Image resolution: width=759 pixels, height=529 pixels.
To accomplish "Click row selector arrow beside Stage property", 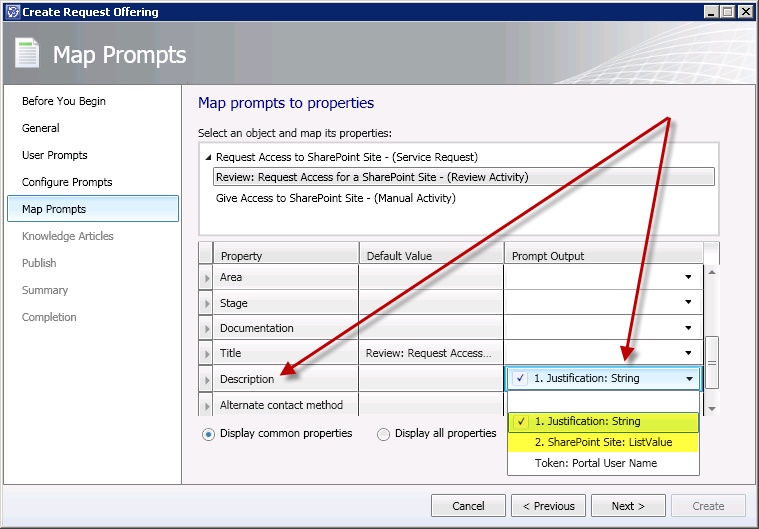I will pyautogui.click(x=207, y=303).
